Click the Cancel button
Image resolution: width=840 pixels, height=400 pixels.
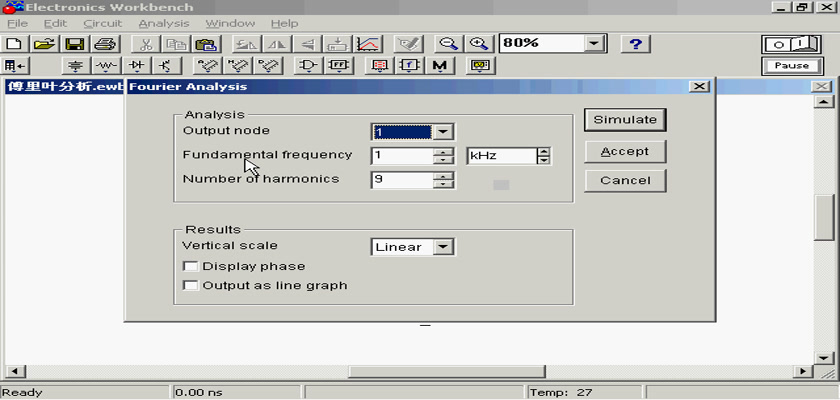point(625,181)
